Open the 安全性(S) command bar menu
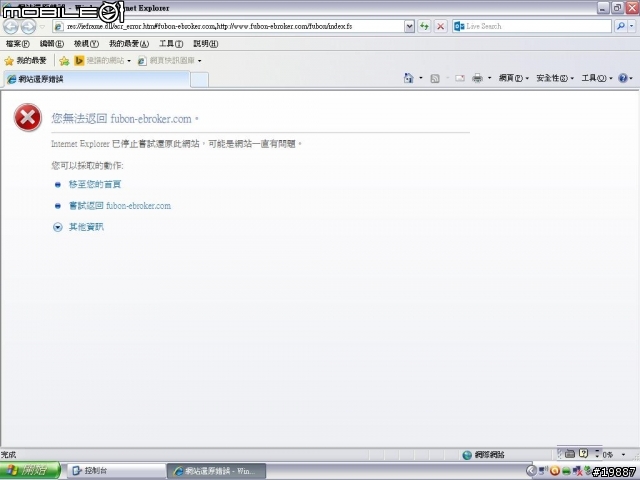640x480 pixels. (555, 78)
